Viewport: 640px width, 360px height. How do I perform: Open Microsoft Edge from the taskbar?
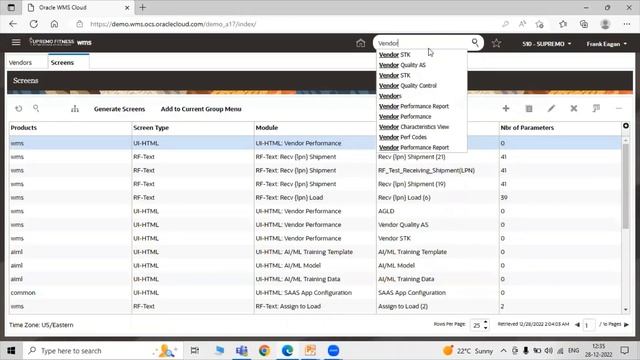pyautogui.click(x=287, y=350)
